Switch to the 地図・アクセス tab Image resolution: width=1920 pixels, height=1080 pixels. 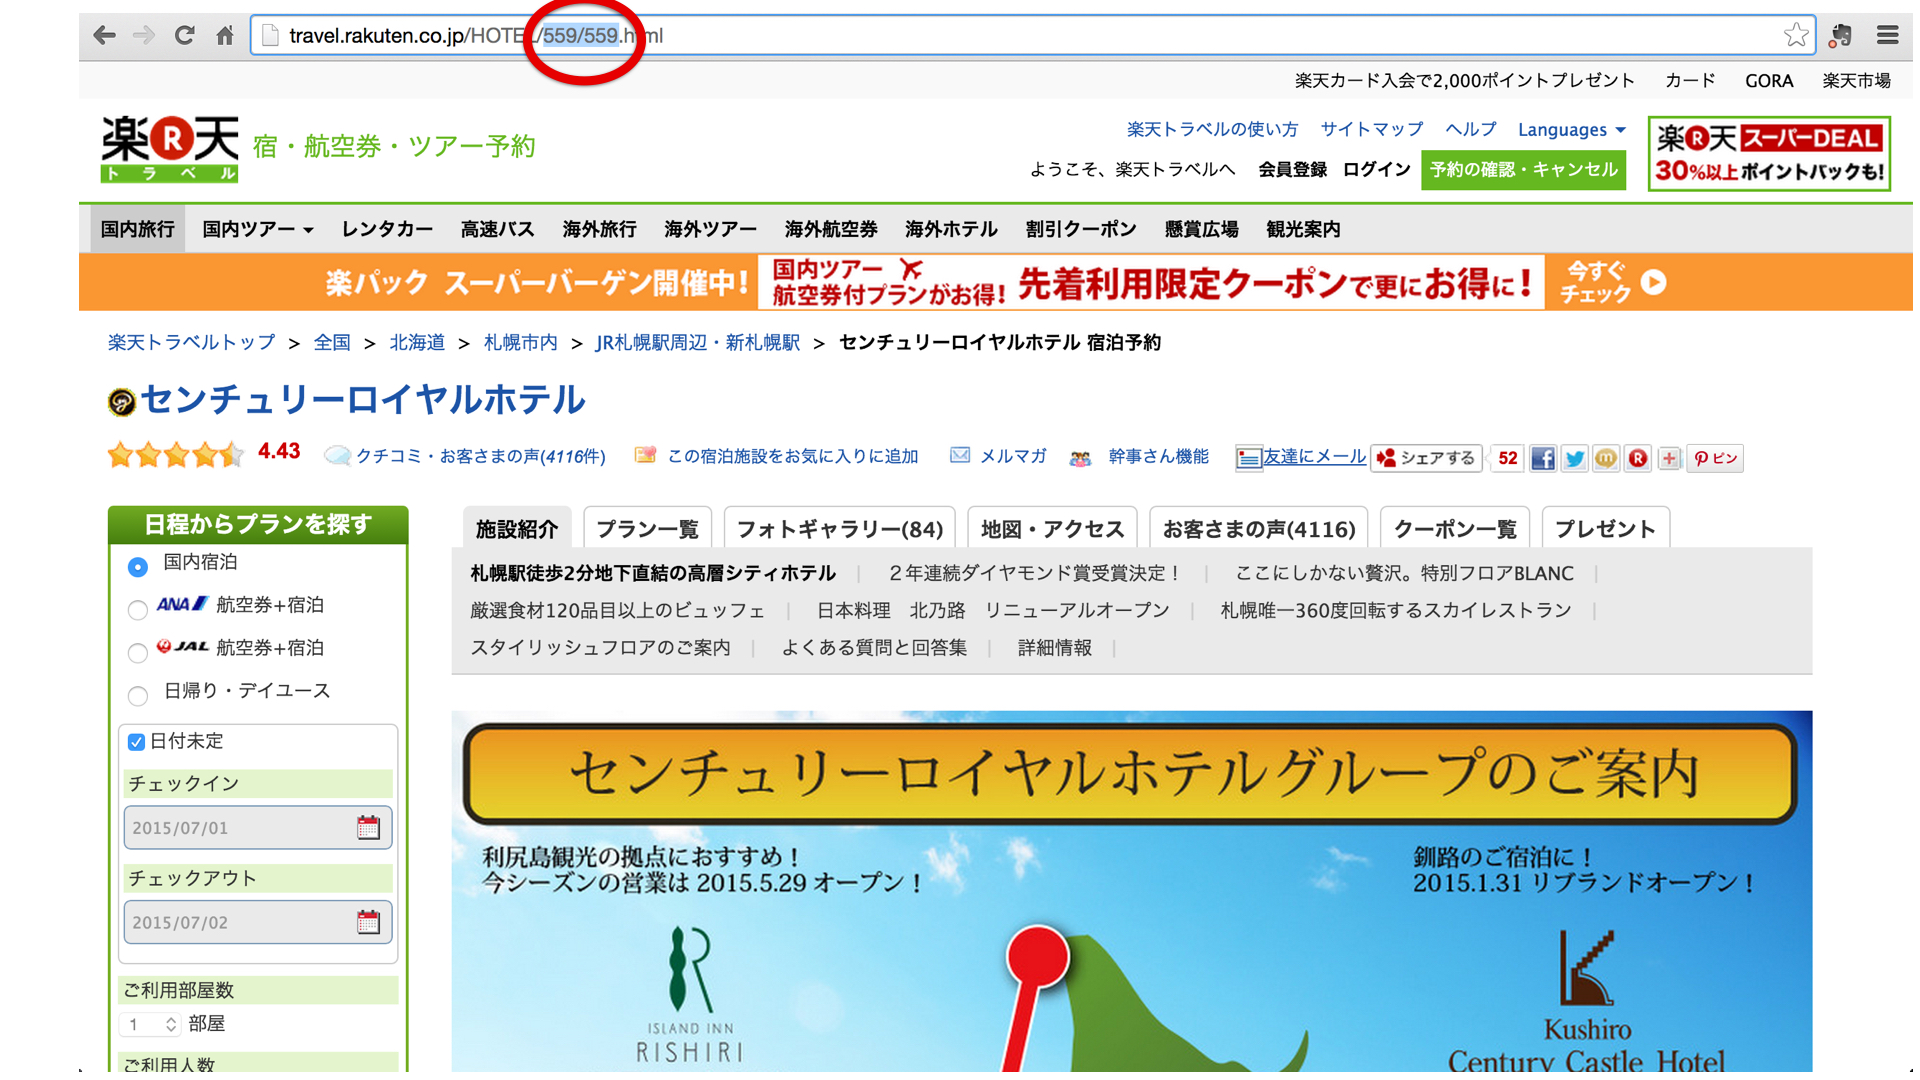pyautogui.click(x=1052, y=528)
